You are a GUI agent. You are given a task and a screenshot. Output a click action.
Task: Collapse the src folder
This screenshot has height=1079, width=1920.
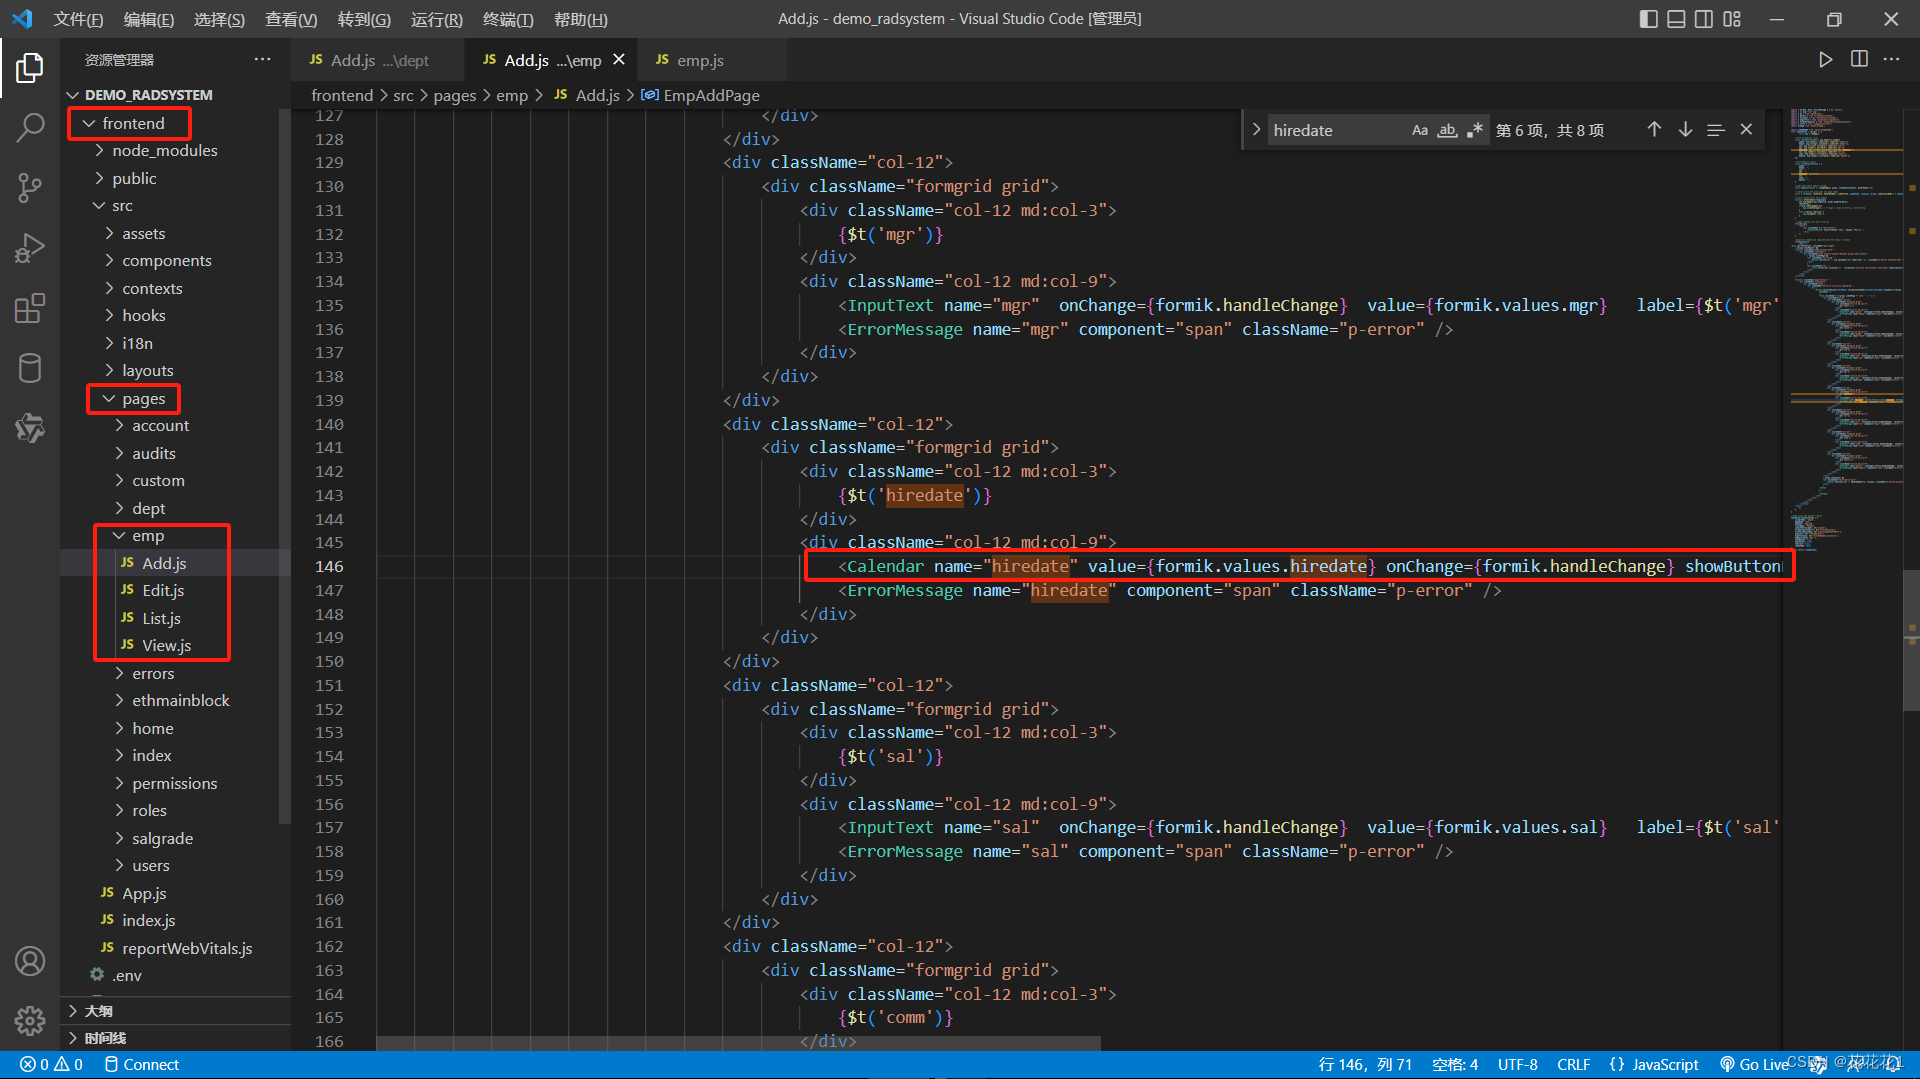pyautogui.click(x=122, y=206)
